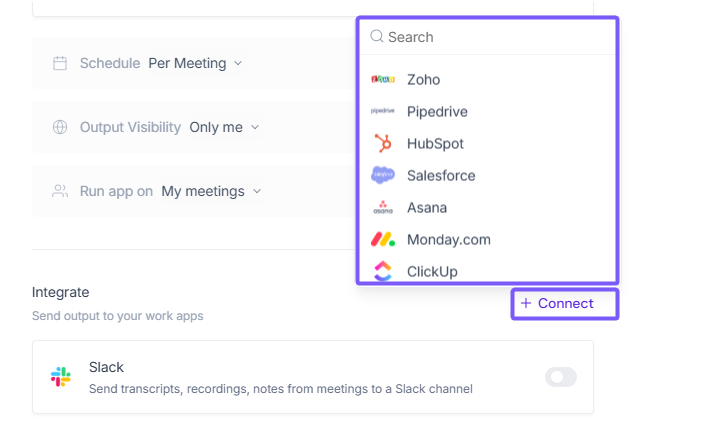Enable the Slack integration toggle

(561, 377)
